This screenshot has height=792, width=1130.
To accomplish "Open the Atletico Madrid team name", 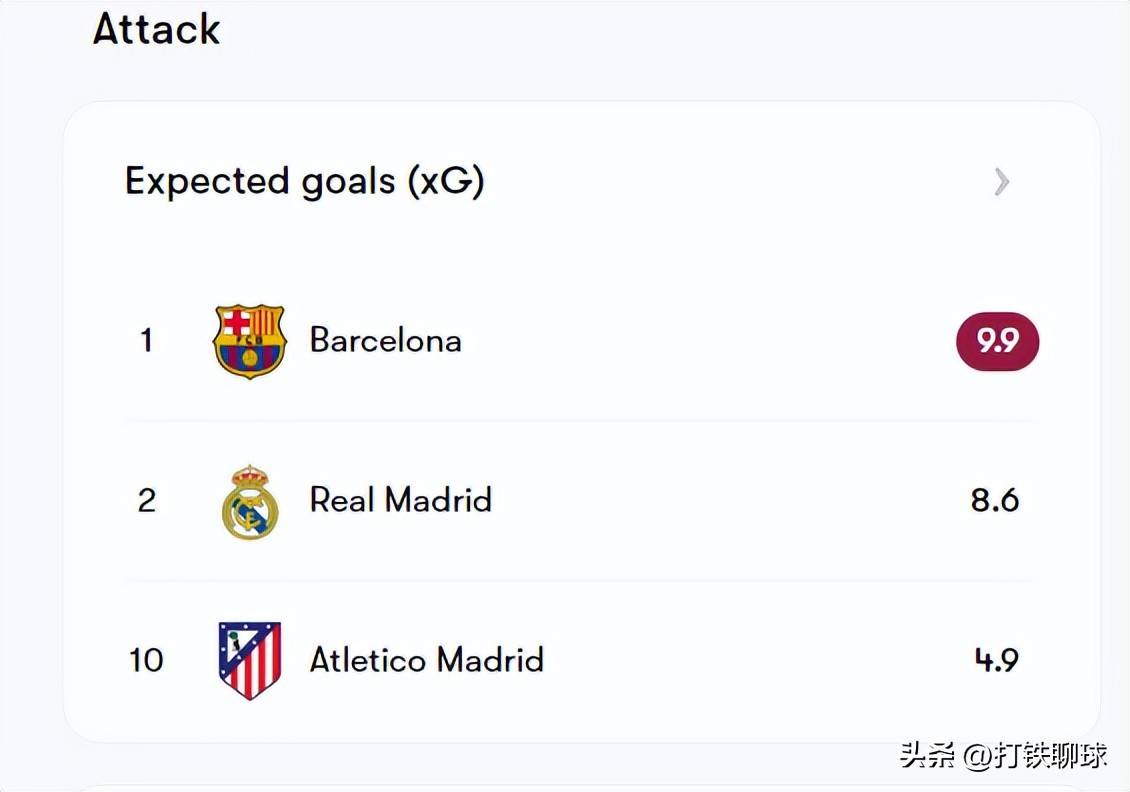I will click(426, 660).
